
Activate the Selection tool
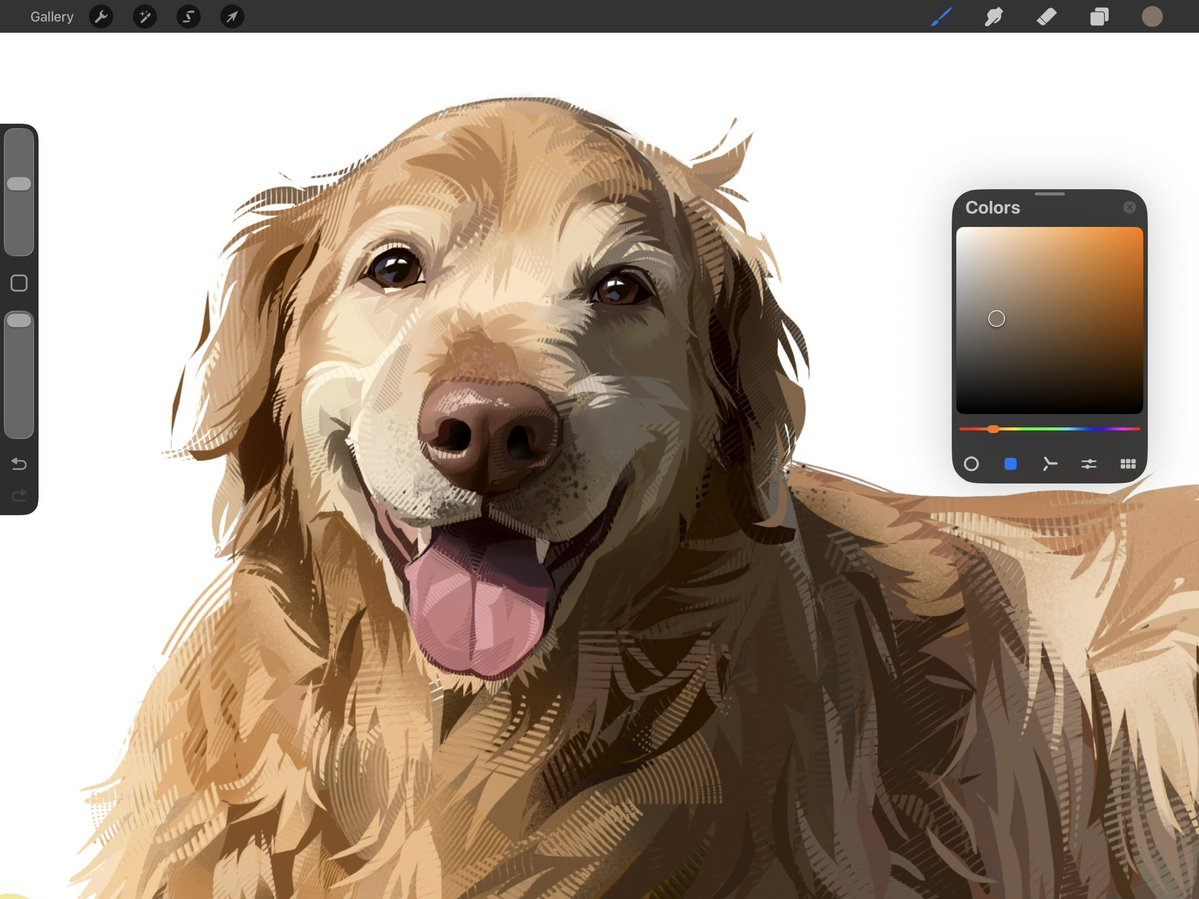pos(188,16)
